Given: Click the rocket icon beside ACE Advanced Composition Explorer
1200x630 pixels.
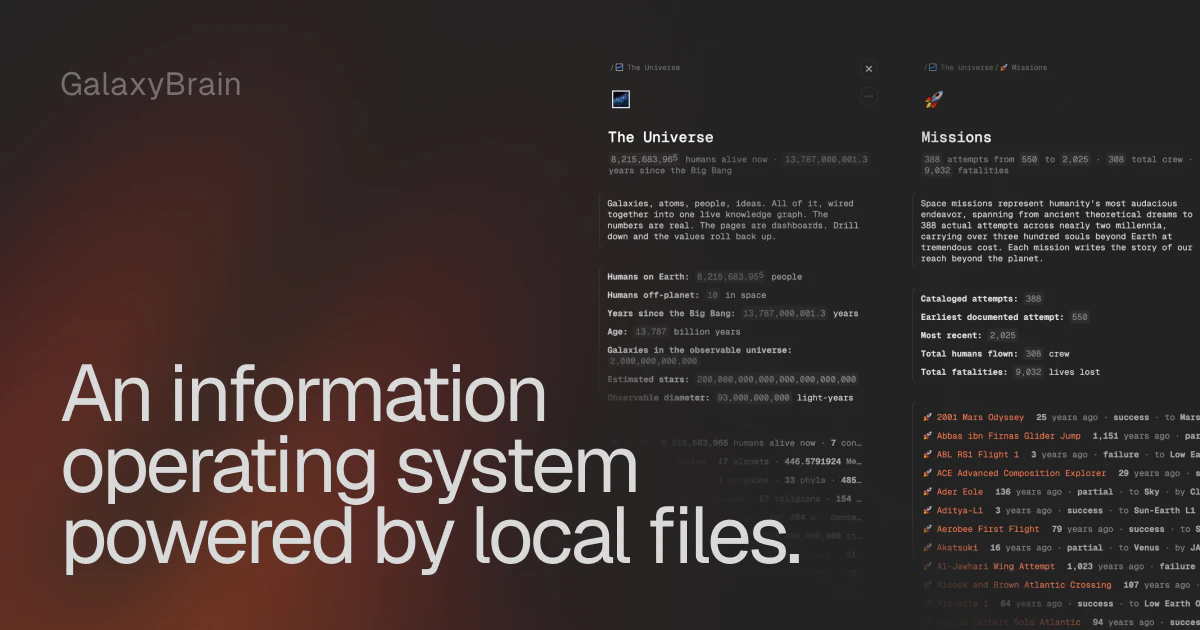Looking at the screenshot, I should click(x=928, y=473).
